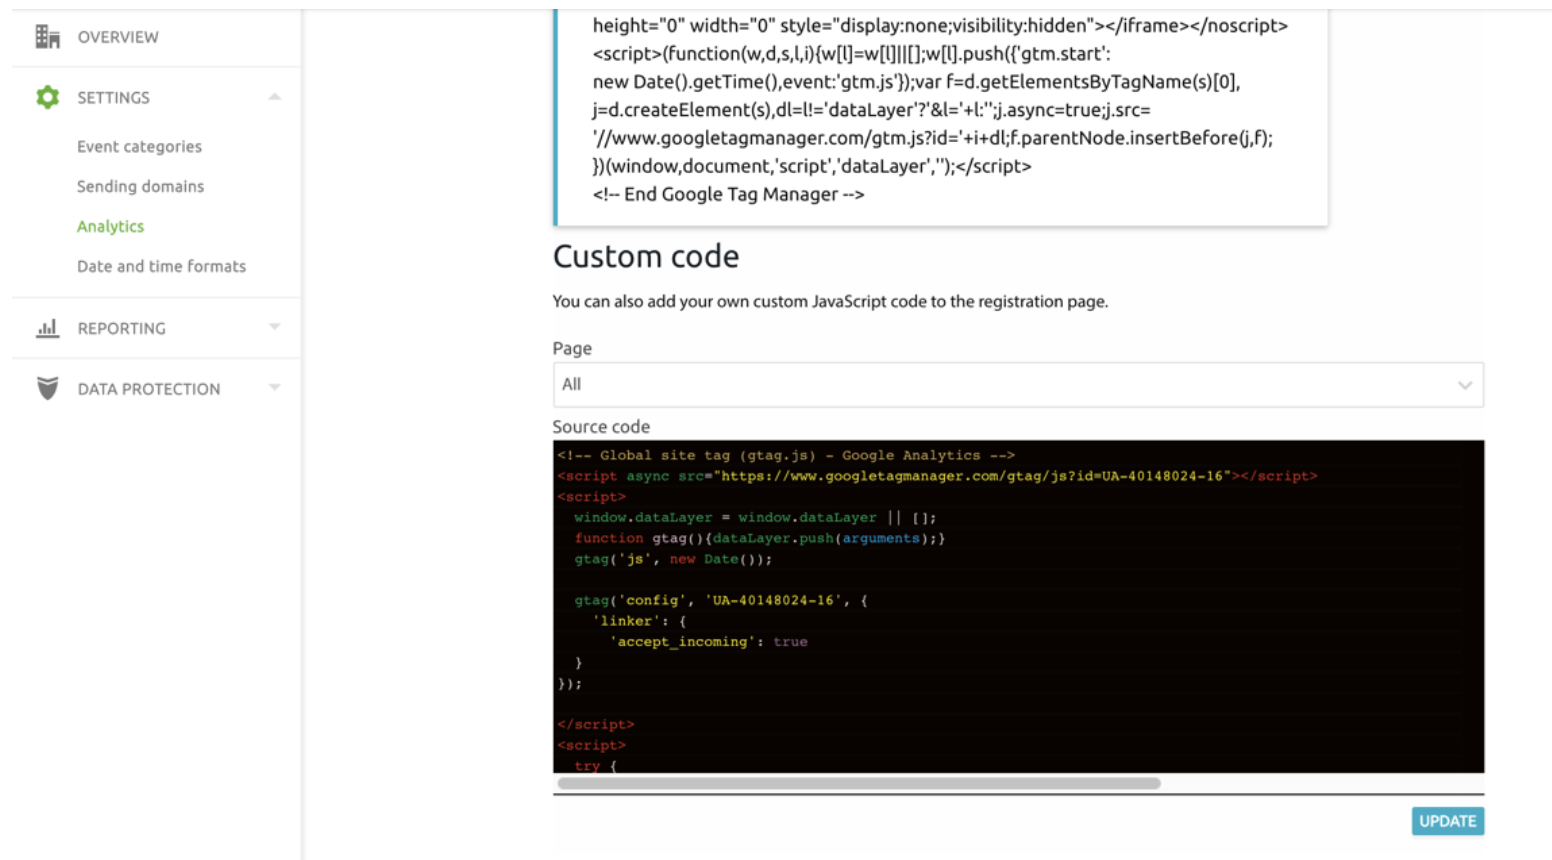Click the Overview label in sidebar
1552x860 pixels.
pos(118,37)
